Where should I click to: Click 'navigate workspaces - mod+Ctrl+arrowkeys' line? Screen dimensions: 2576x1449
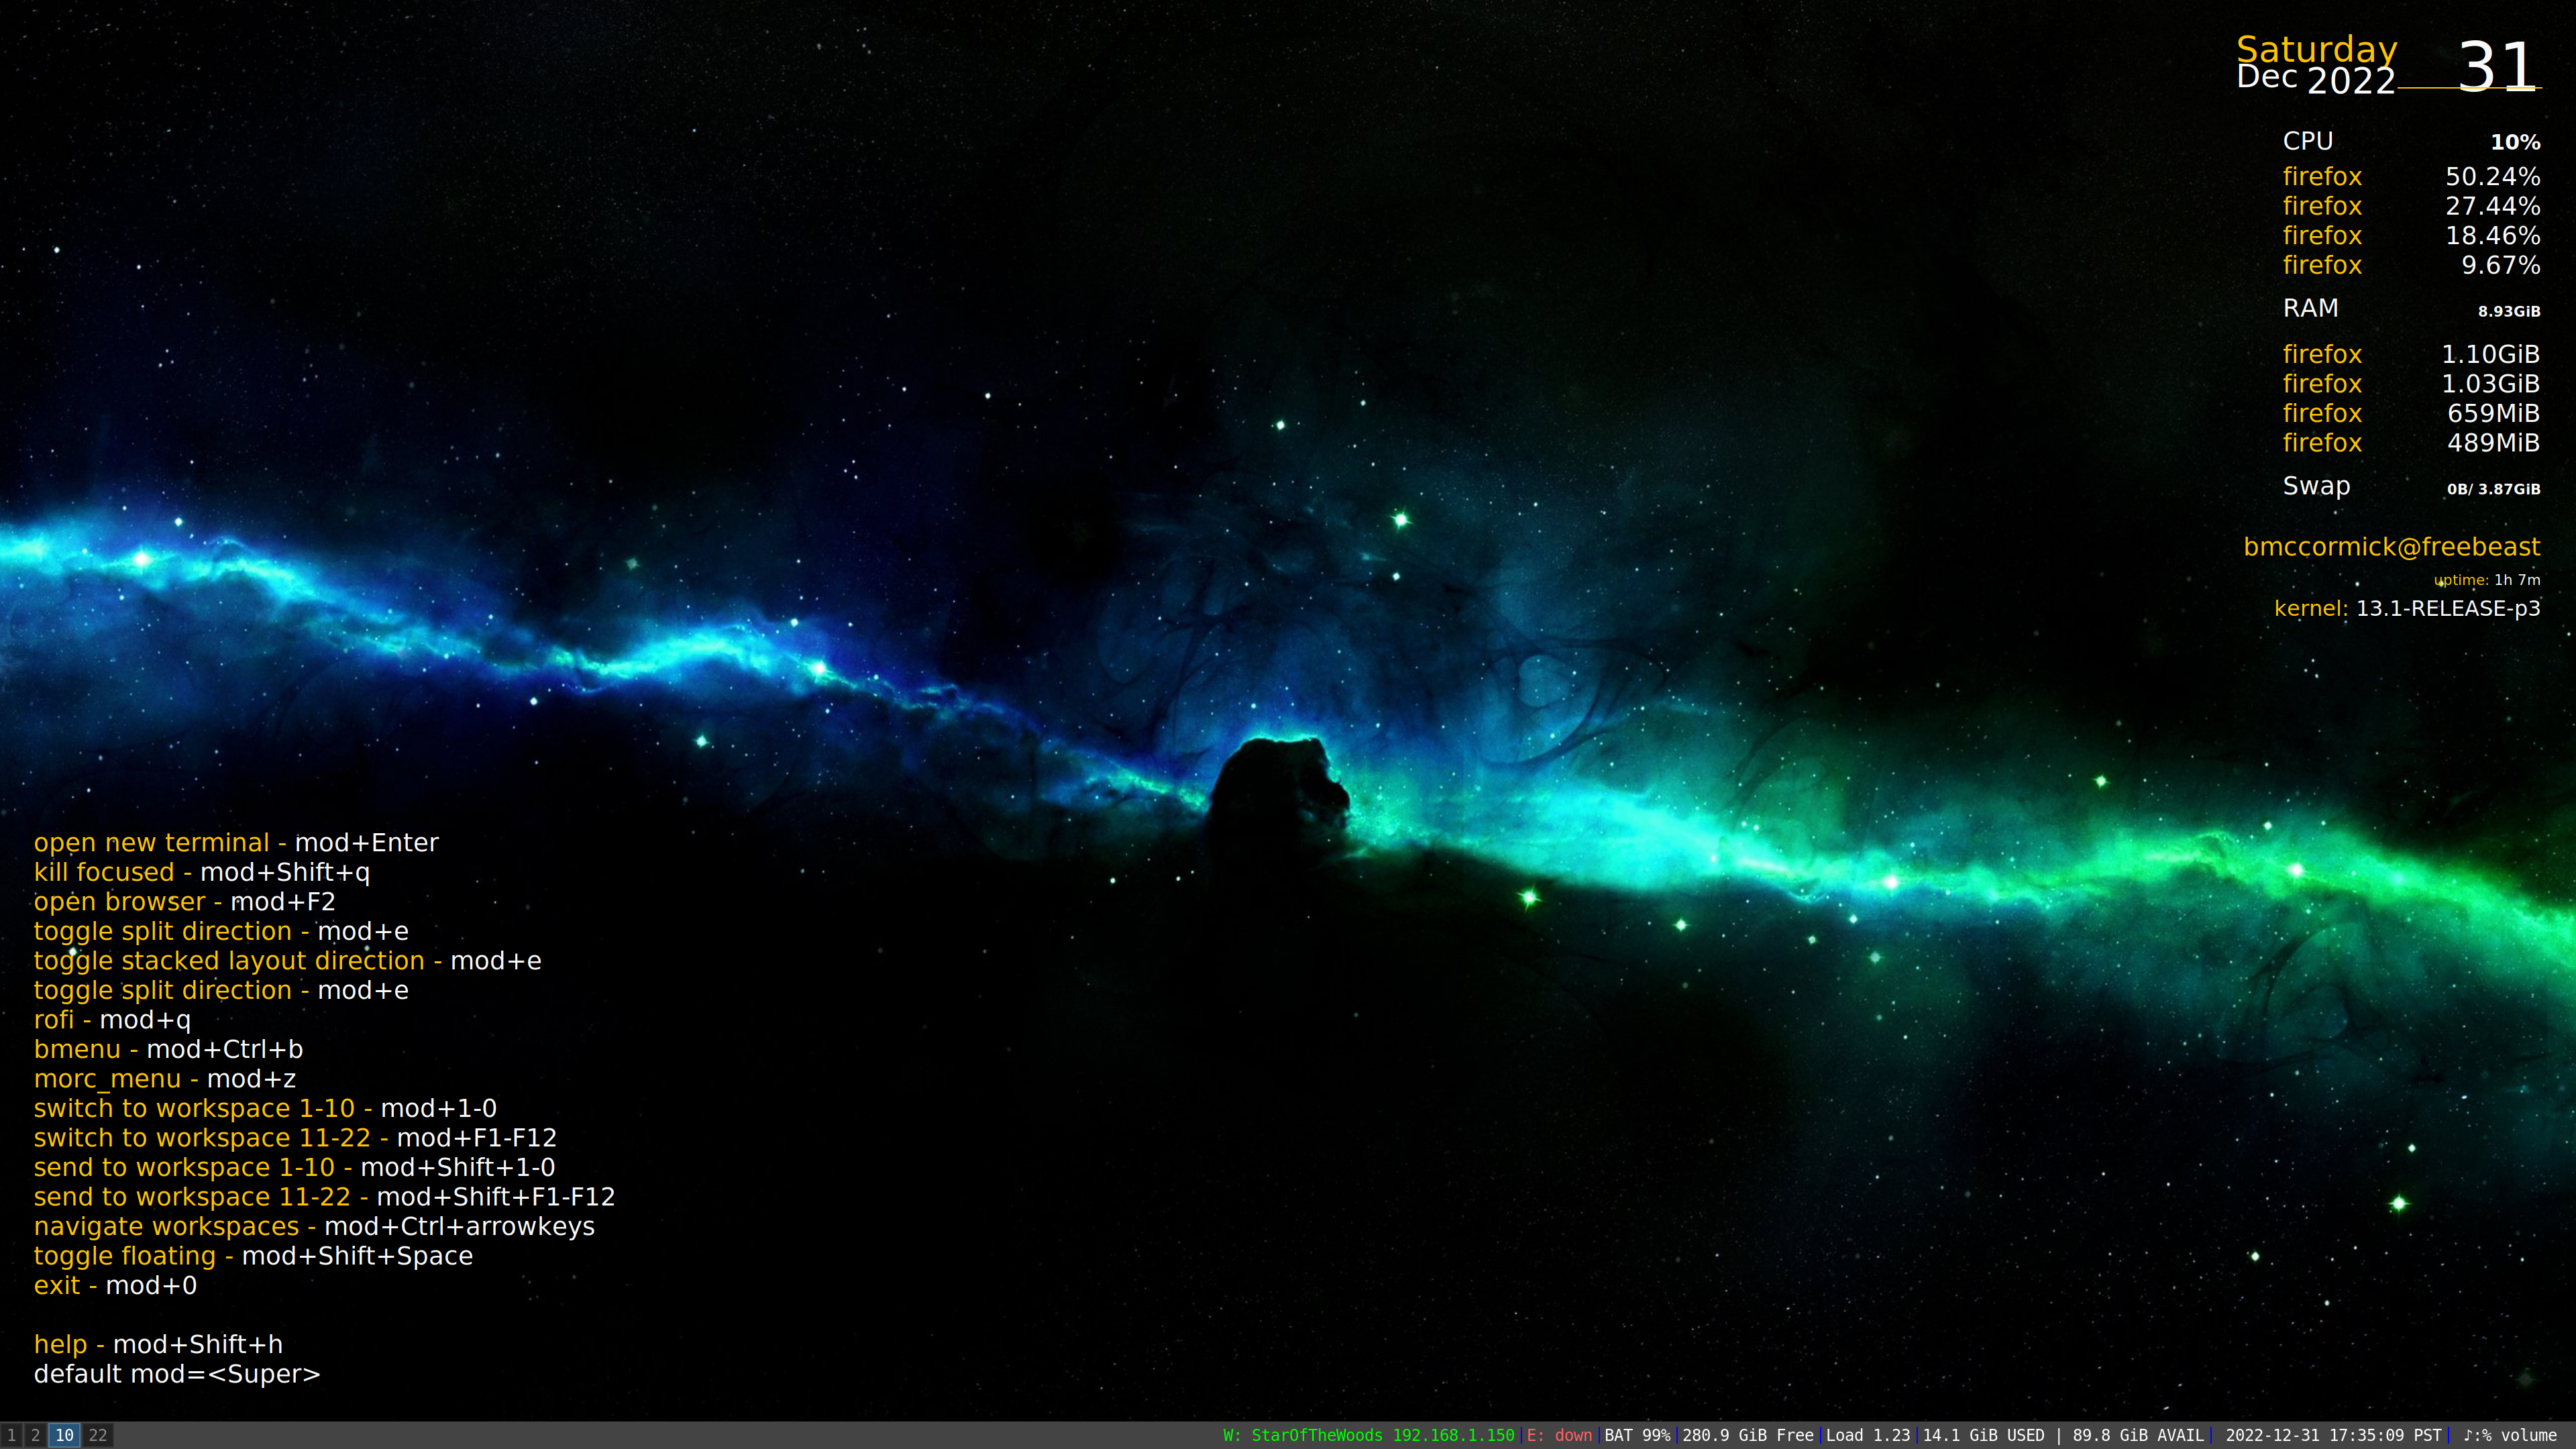point(314,1226)
